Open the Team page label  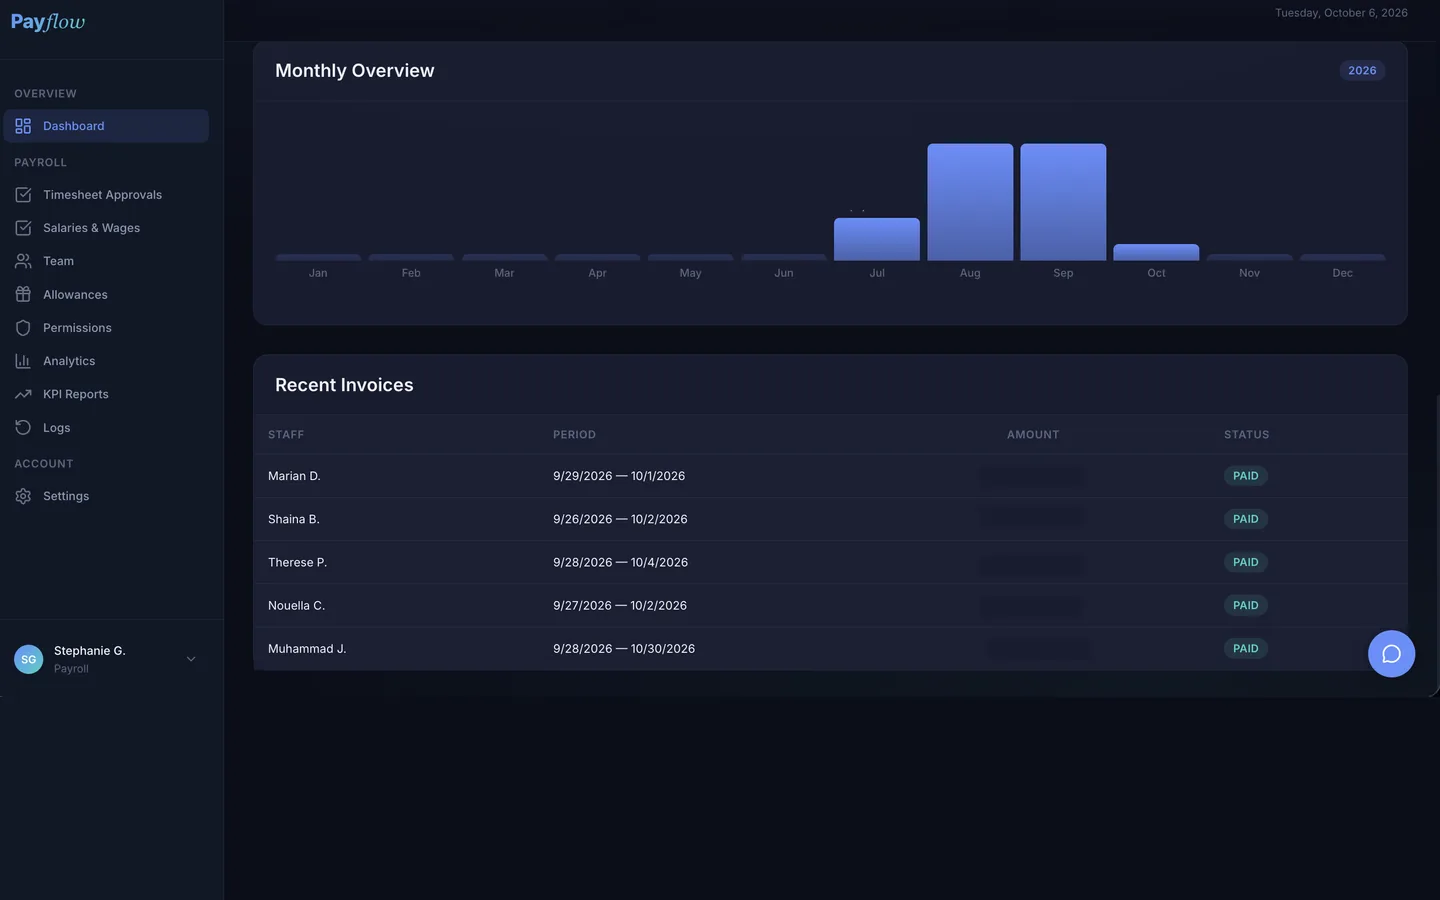point(58,261)
